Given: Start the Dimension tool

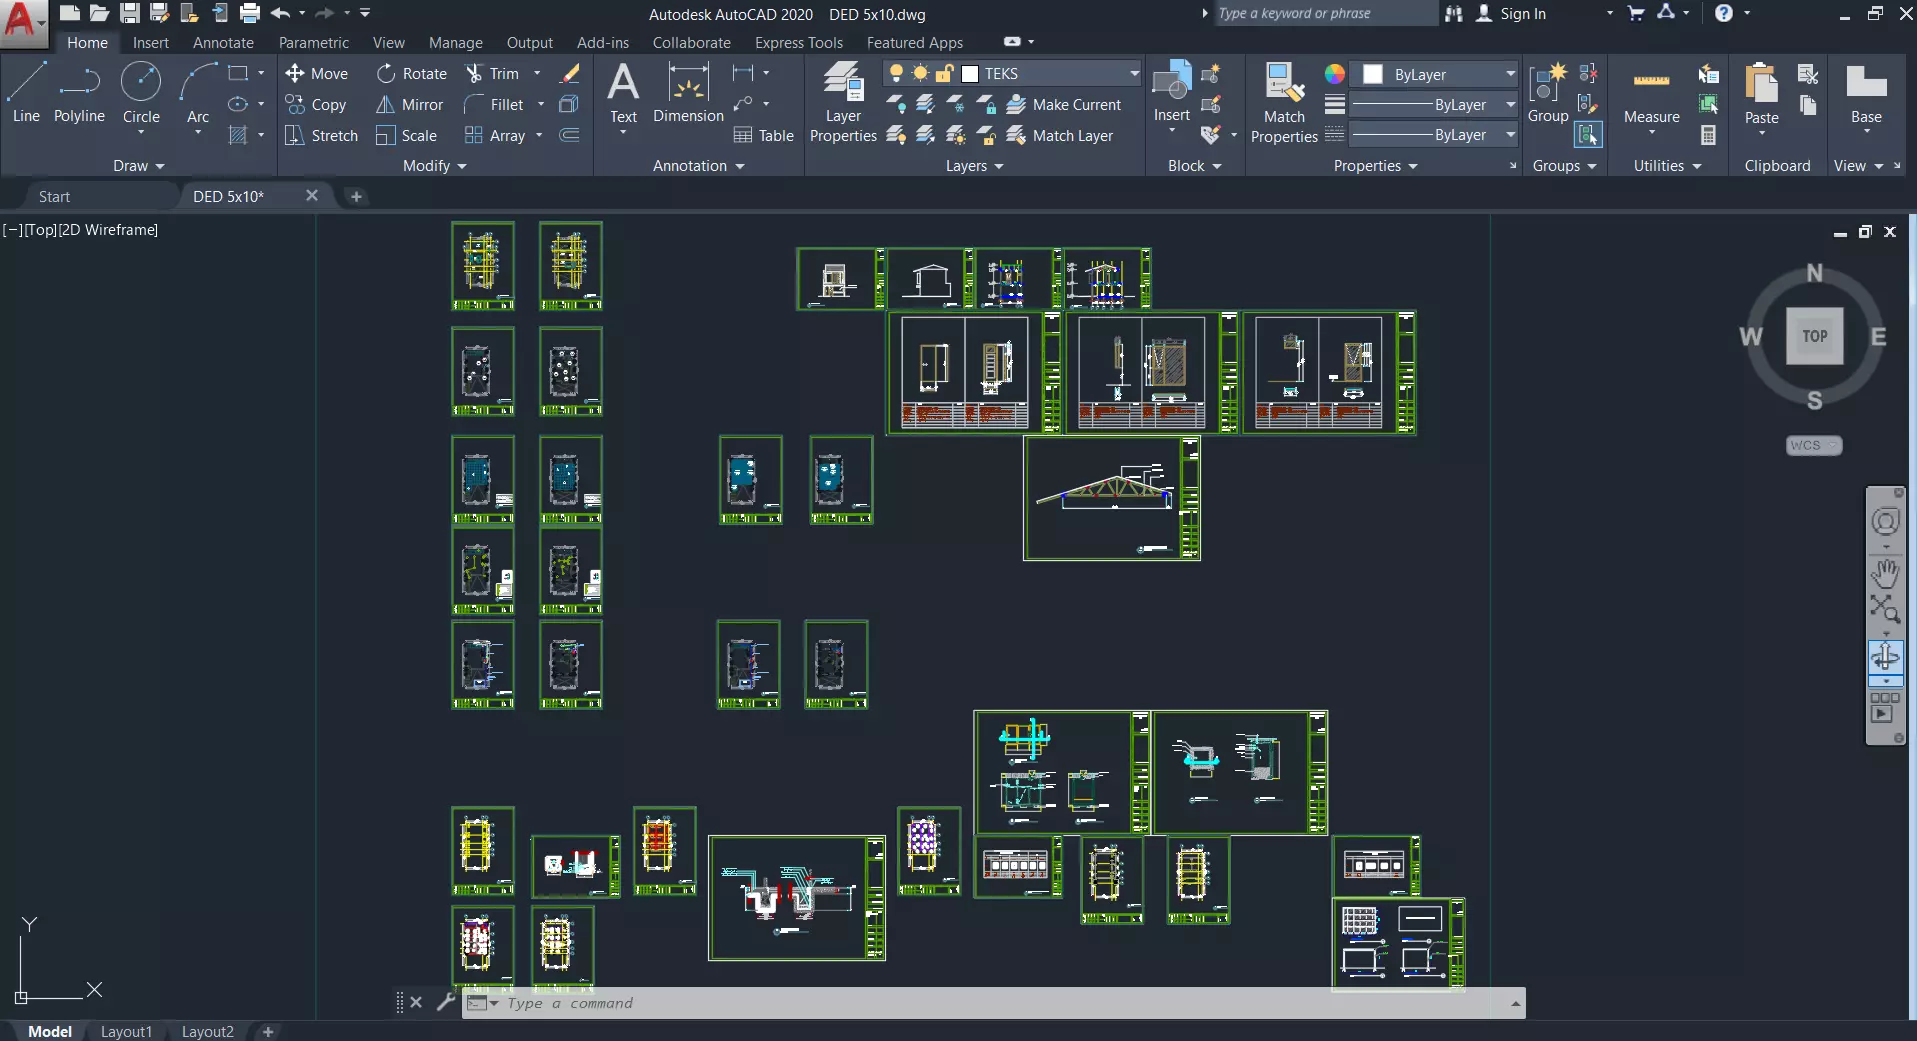Looking at the screenshot, I should [x=688, y=93].
